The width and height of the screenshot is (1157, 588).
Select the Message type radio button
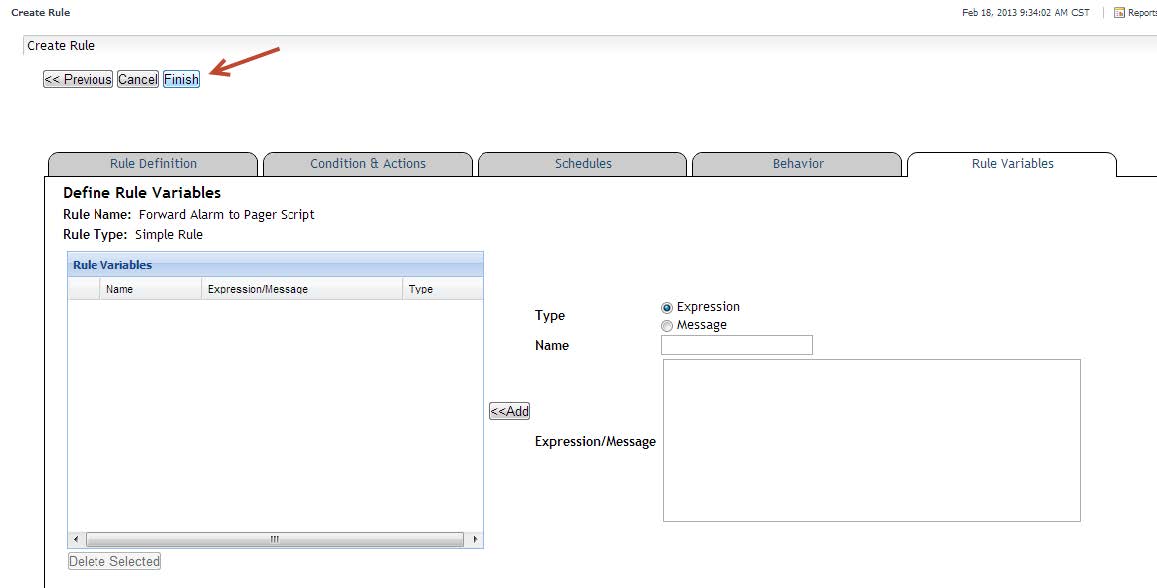click(667, 326)
